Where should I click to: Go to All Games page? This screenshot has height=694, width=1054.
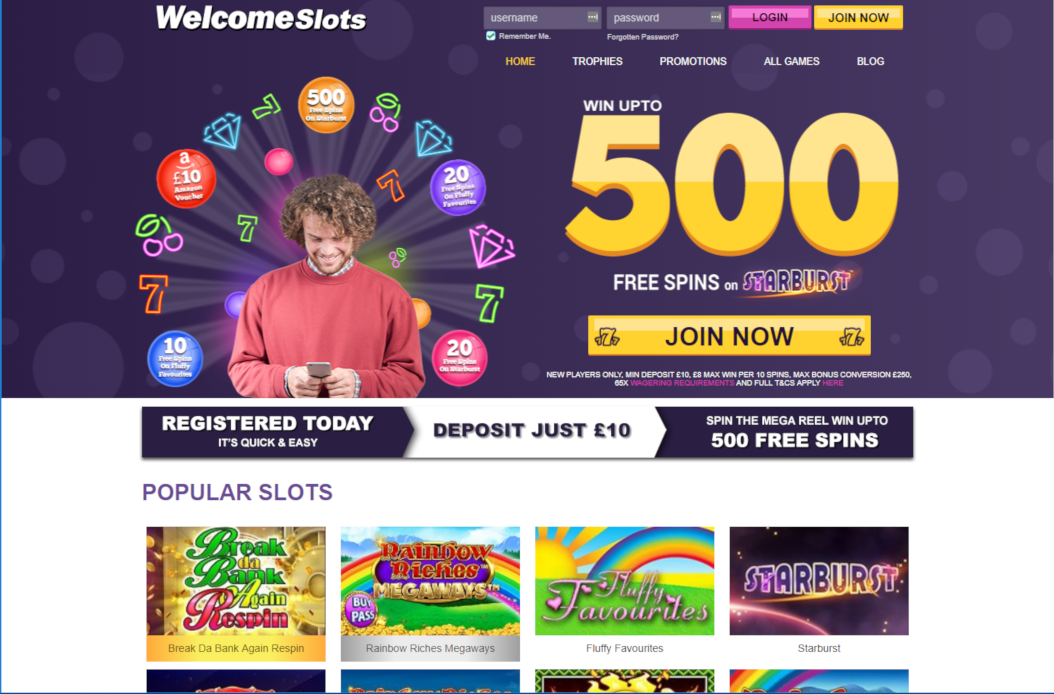[x=791, y=61]
